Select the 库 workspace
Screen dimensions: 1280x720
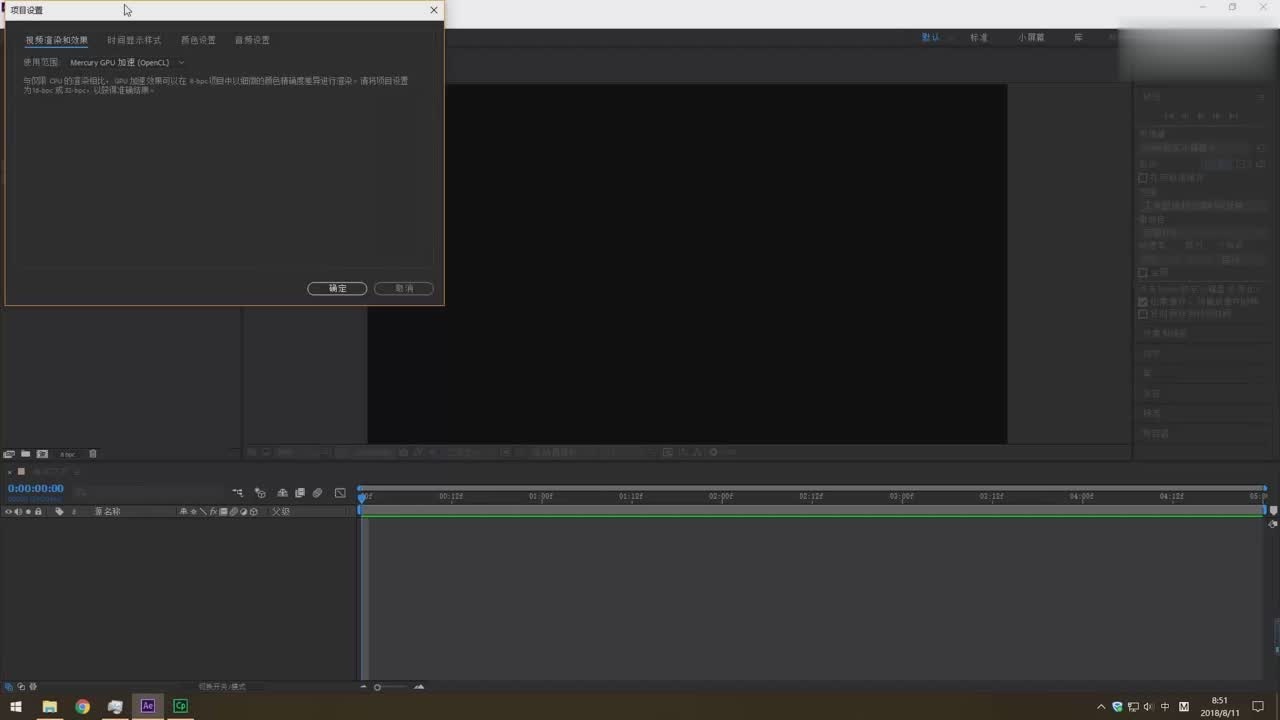coord(1078,37)
